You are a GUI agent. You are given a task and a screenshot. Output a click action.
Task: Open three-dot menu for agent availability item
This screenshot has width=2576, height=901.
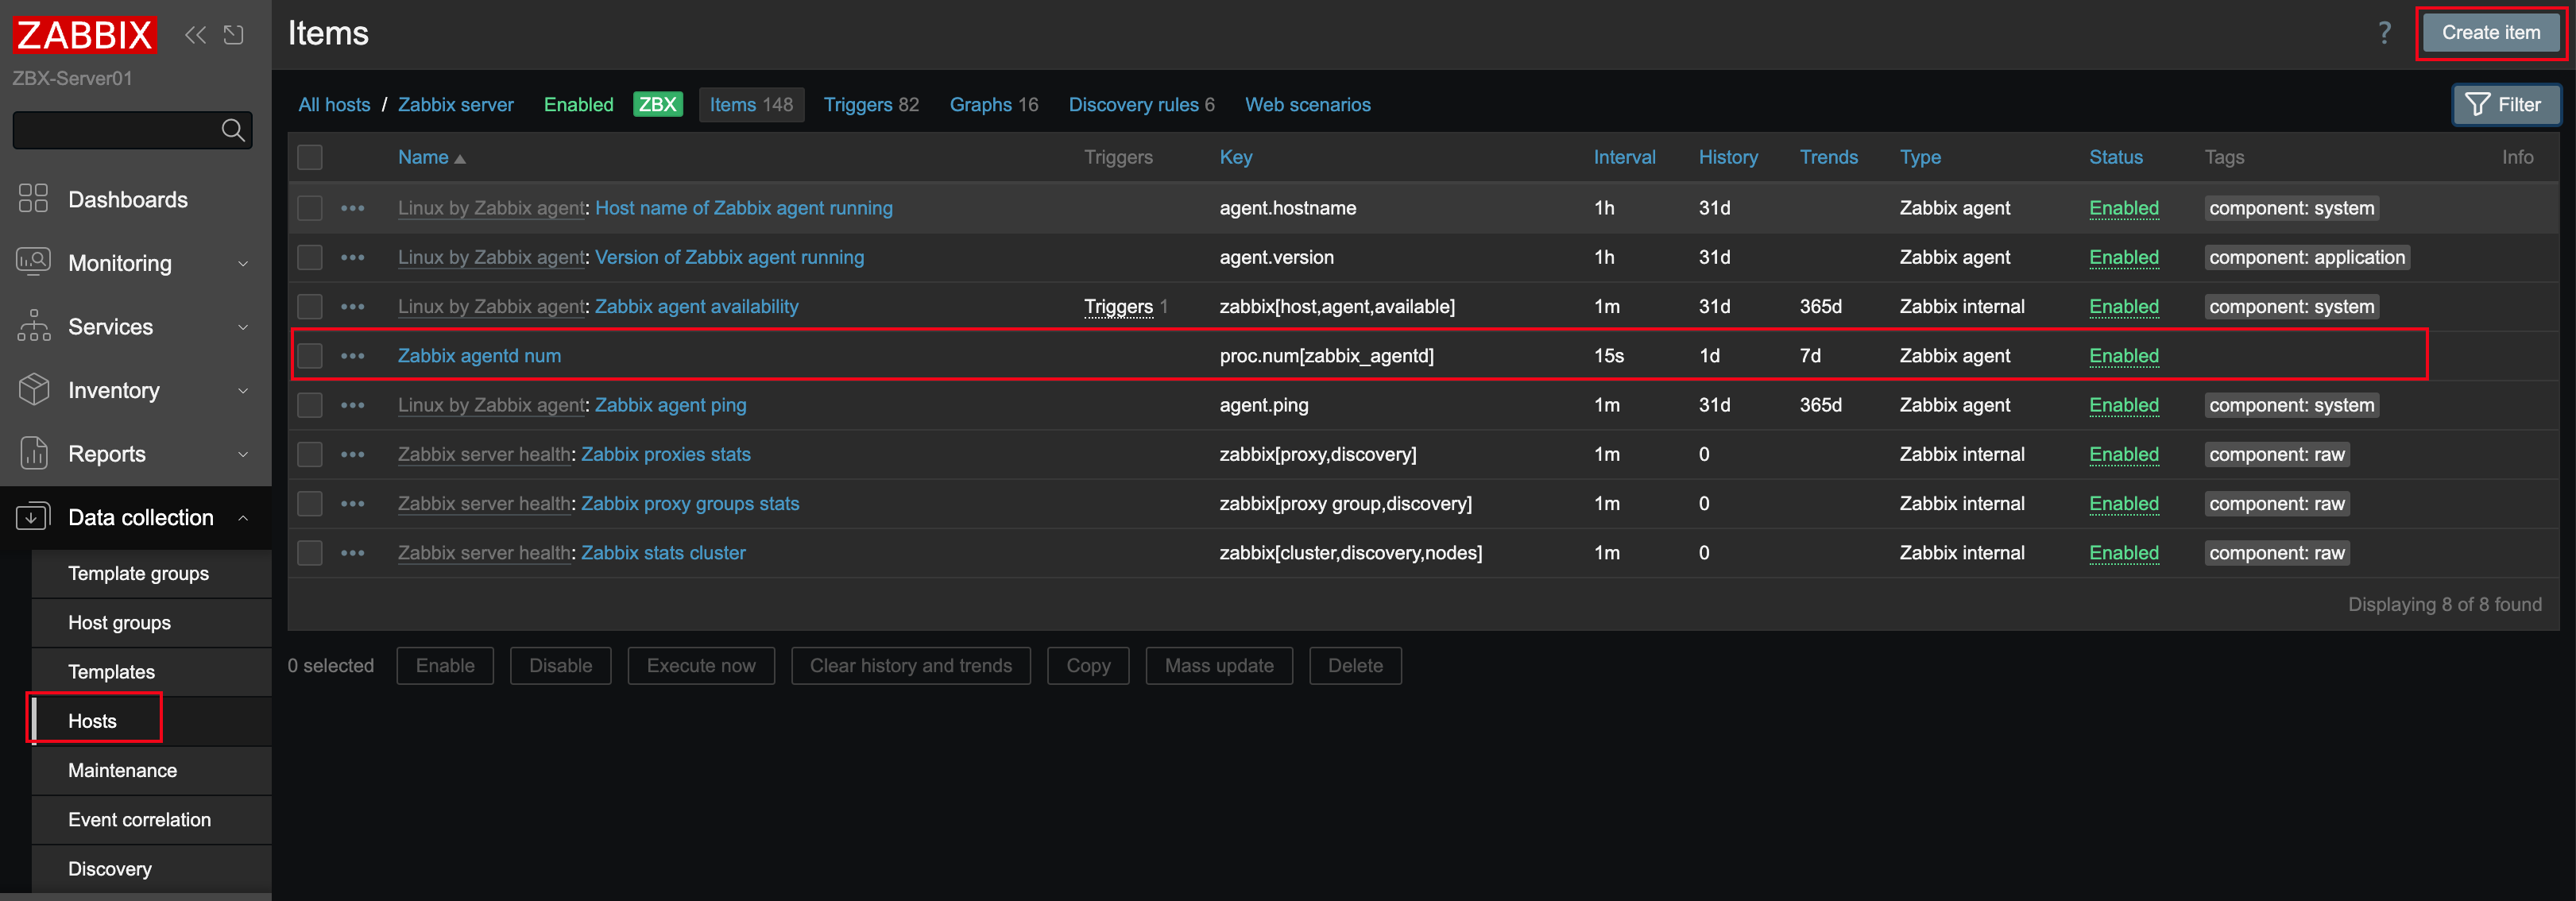coord(352,306)
